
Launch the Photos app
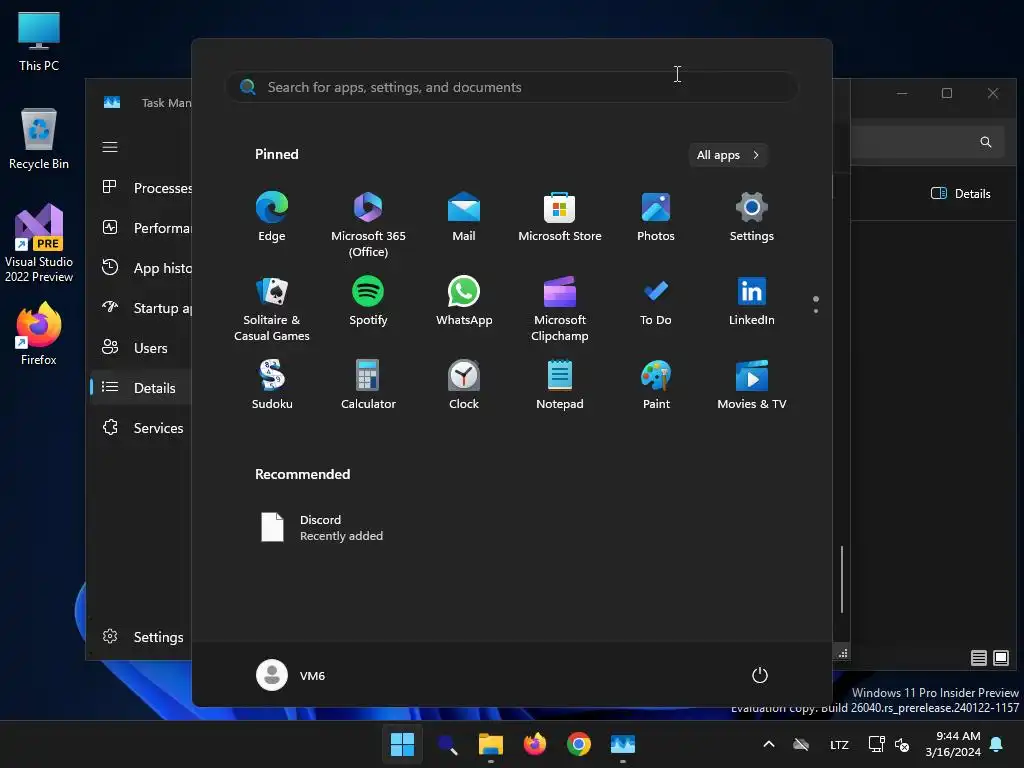coord(656,217)
